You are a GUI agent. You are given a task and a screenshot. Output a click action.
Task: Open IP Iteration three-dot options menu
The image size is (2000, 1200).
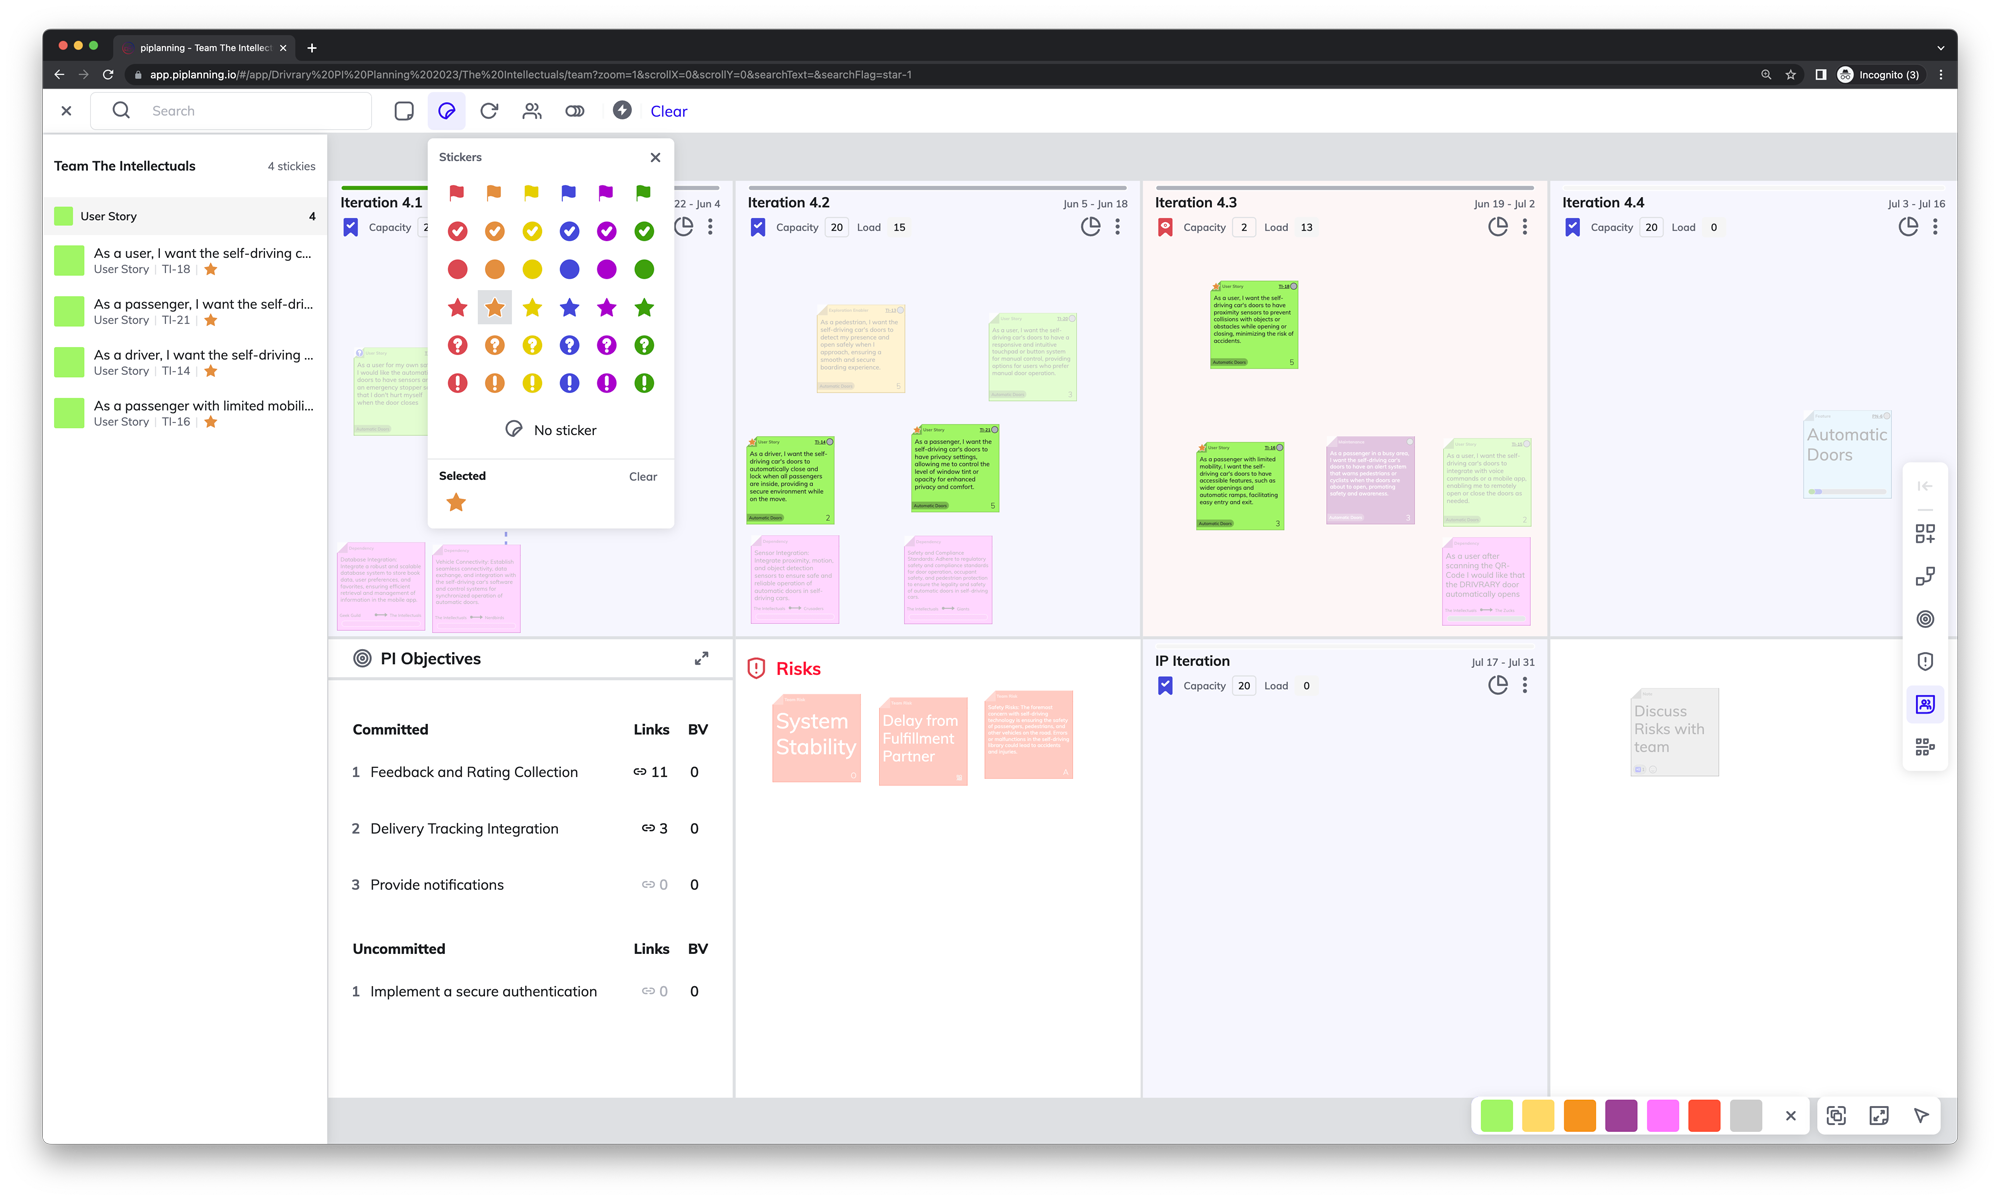click(1525, 686)
